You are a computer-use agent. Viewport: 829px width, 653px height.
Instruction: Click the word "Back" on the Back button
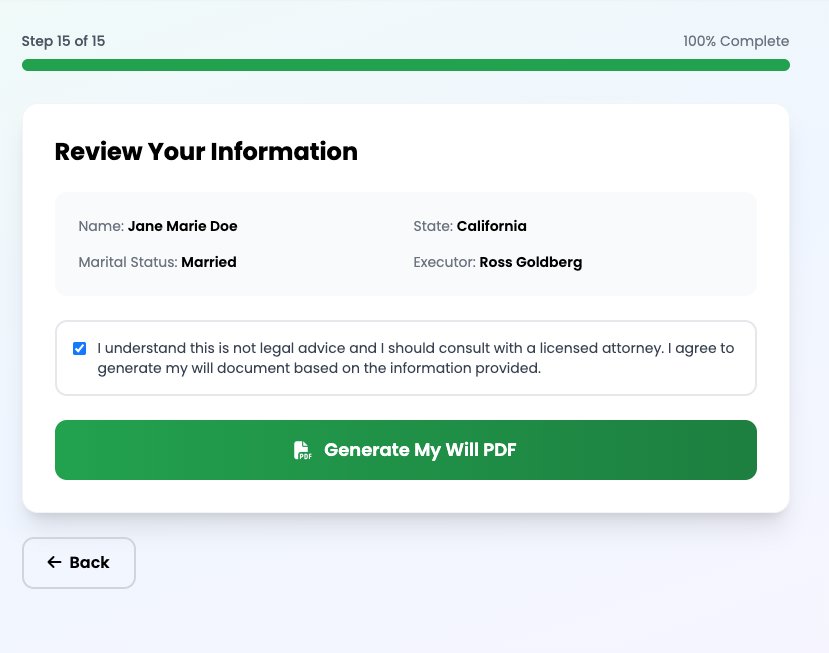pos(89,562)
